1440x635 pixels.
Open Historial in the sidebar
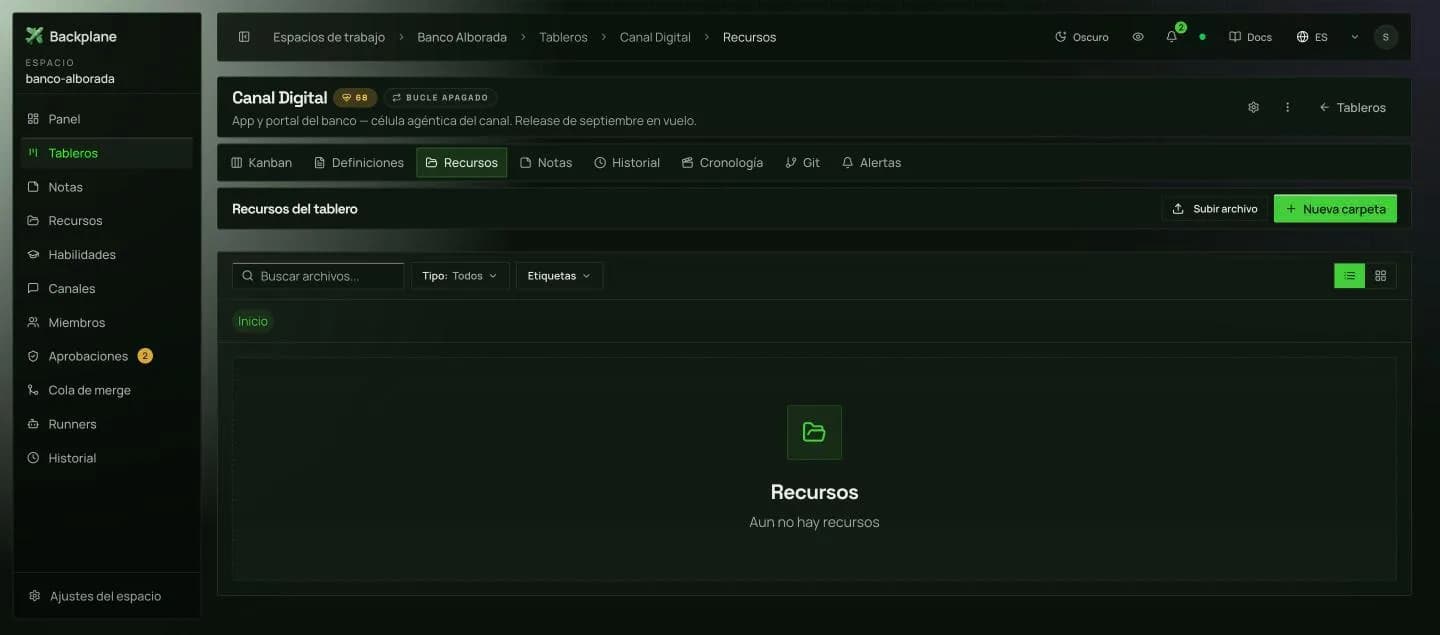[106, 458]
